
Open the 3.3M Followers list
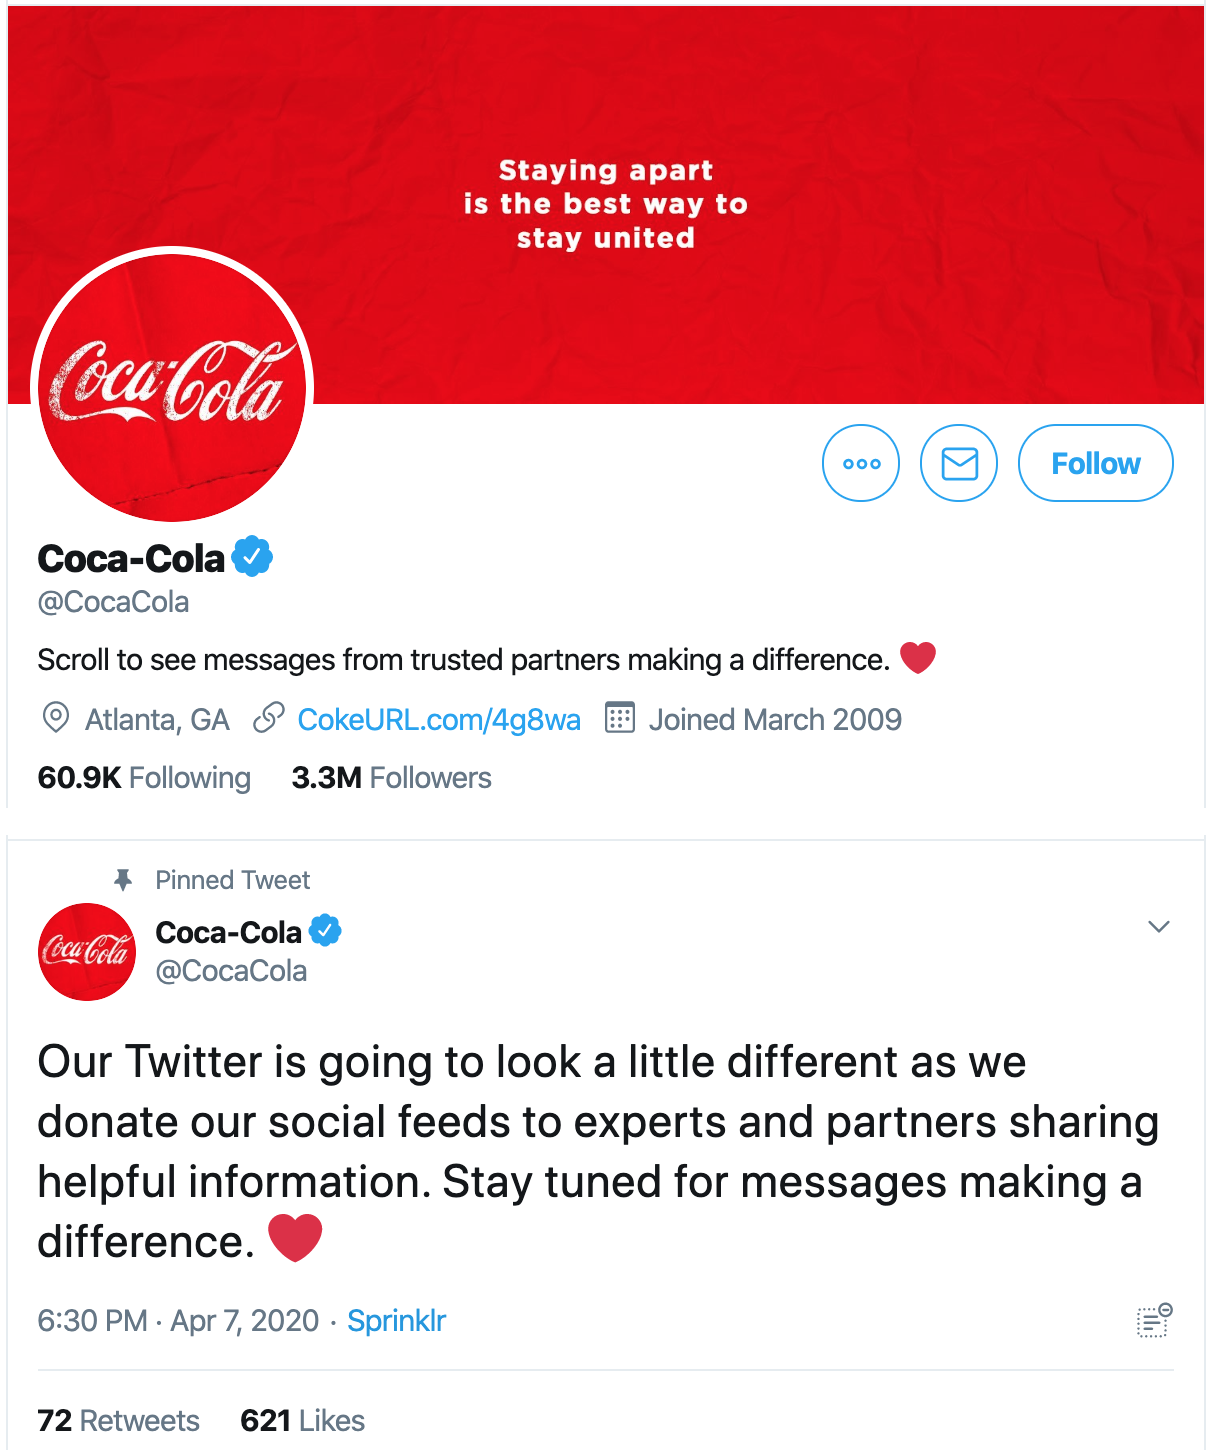(x=391, y=777)
